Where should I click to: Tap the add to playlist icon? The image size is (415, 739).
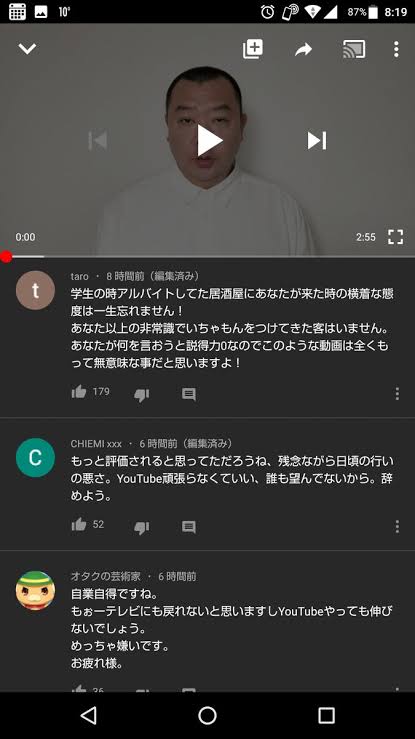coord(253,49)
